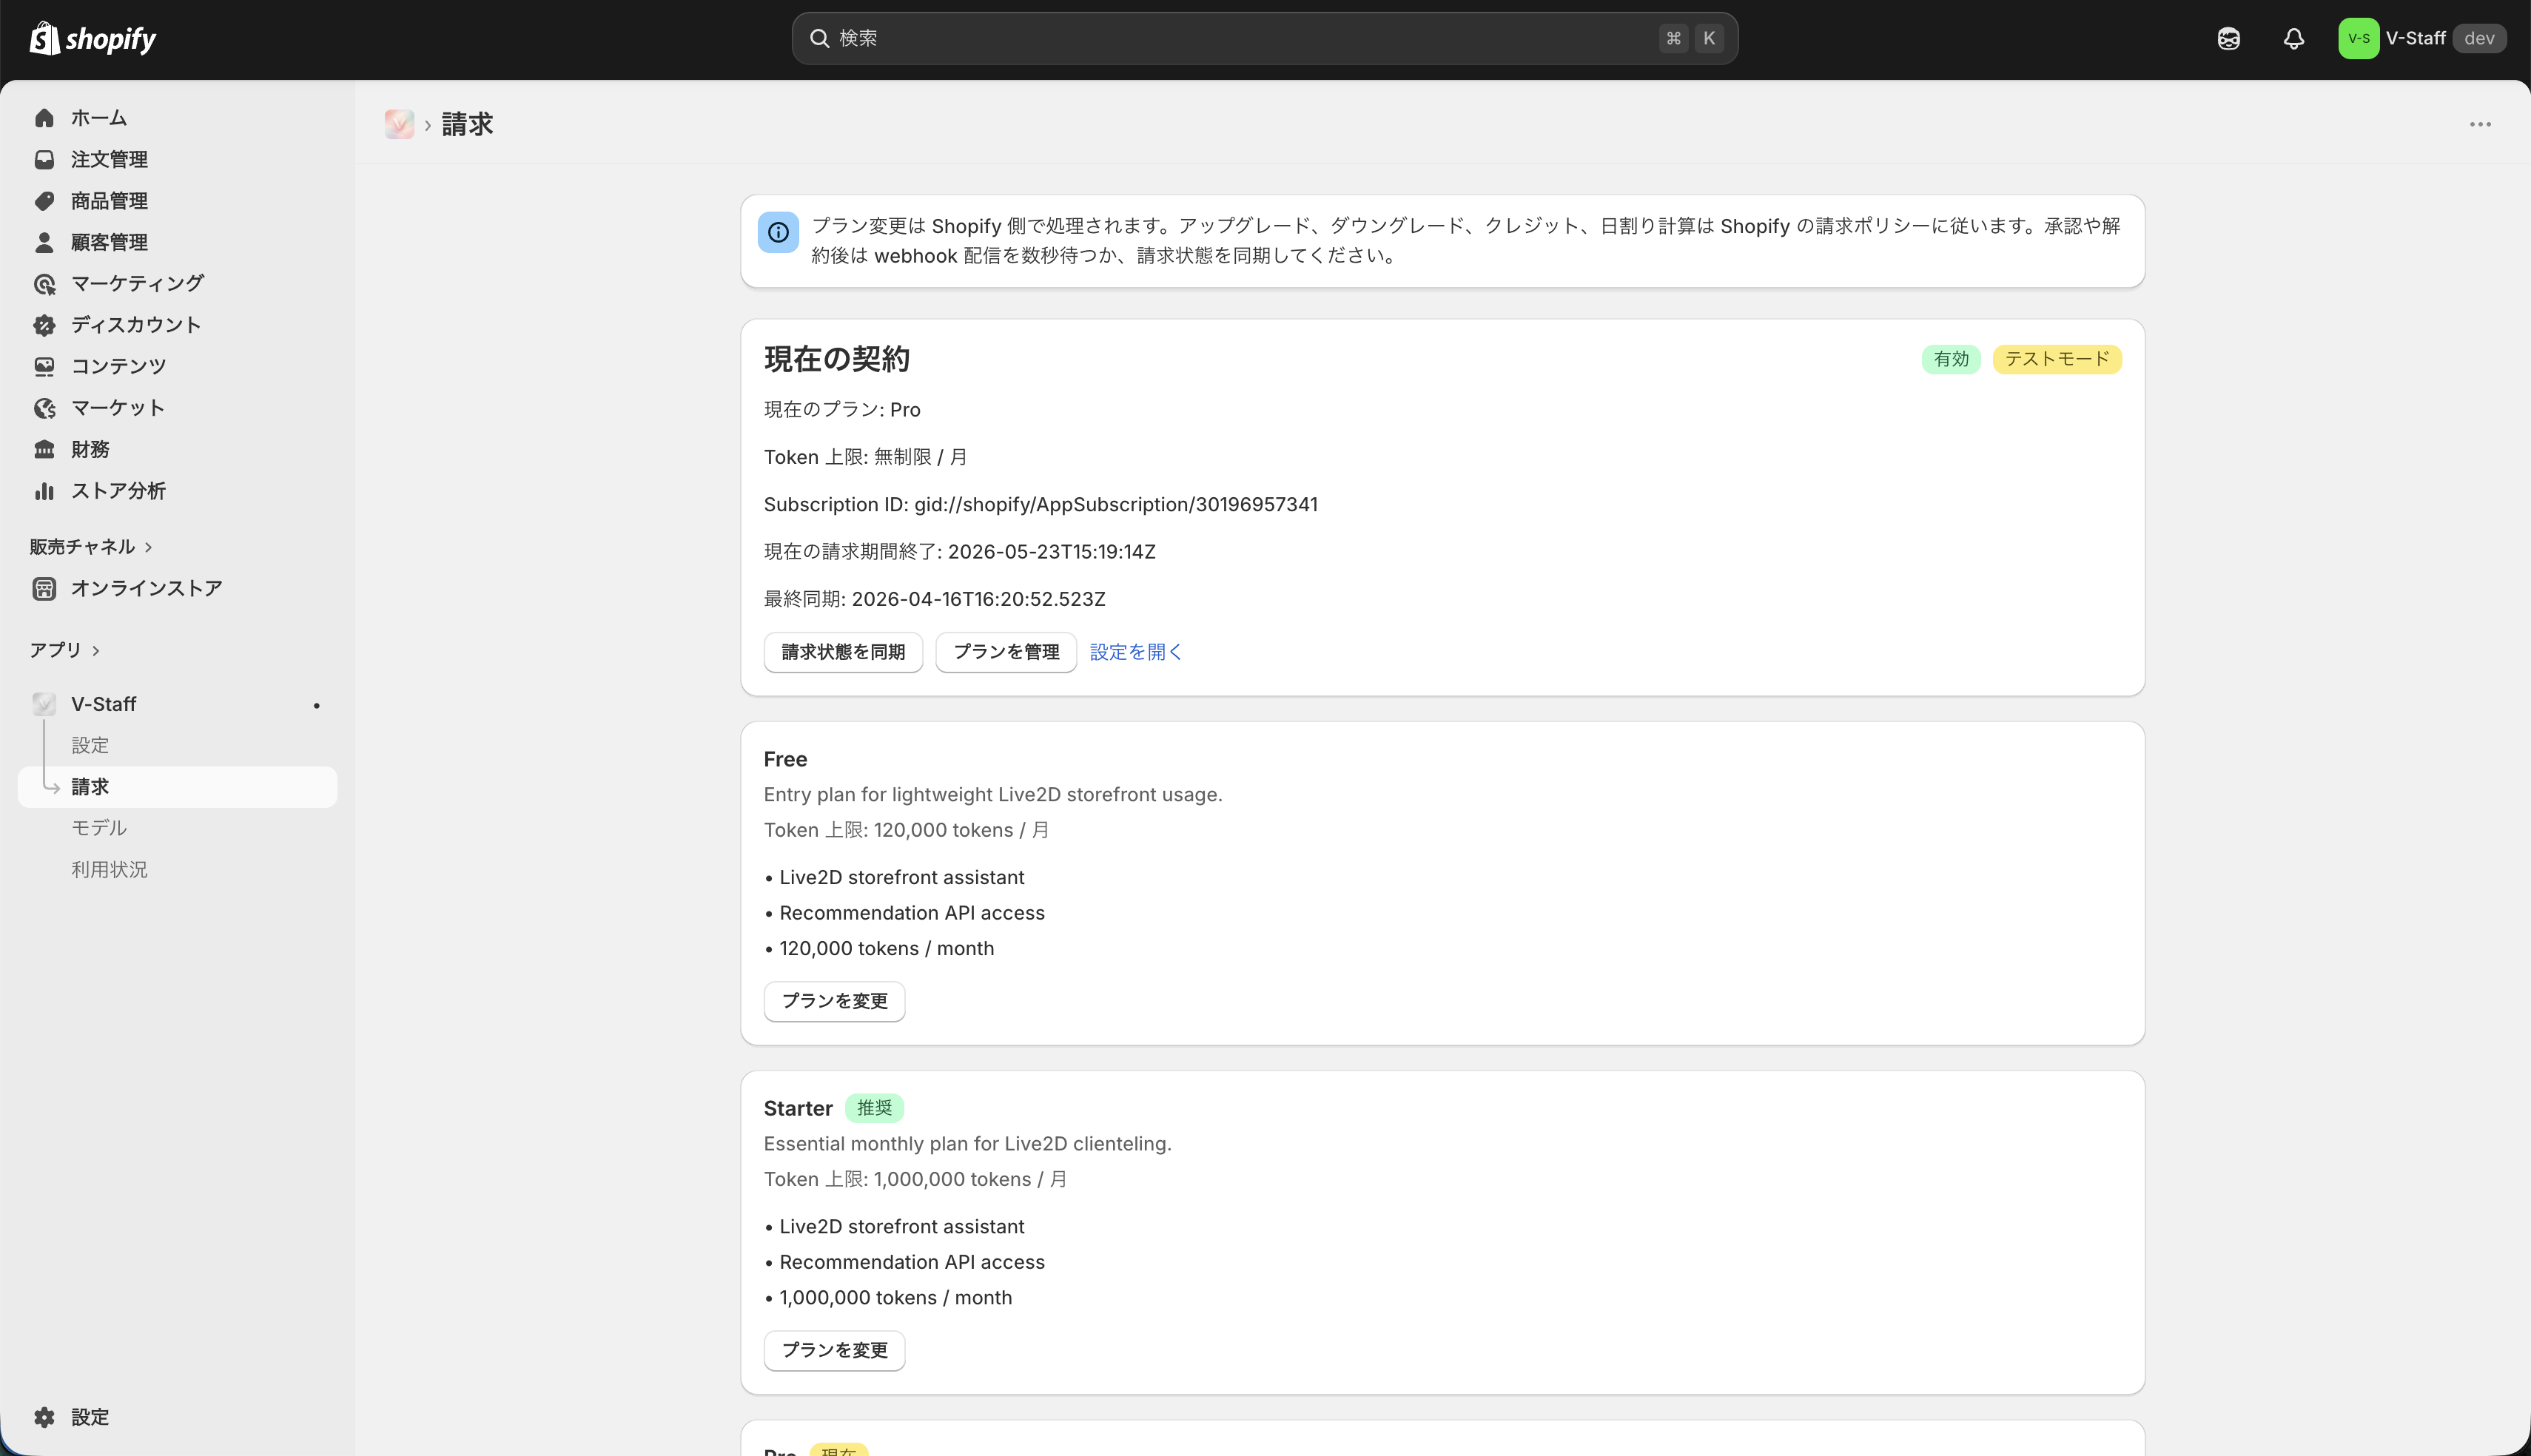Image resolution: width=2531 pixels, height=1456 pixels.
Task: Click the 現在の請求期間終了 date text
Action: click(959, 552)
